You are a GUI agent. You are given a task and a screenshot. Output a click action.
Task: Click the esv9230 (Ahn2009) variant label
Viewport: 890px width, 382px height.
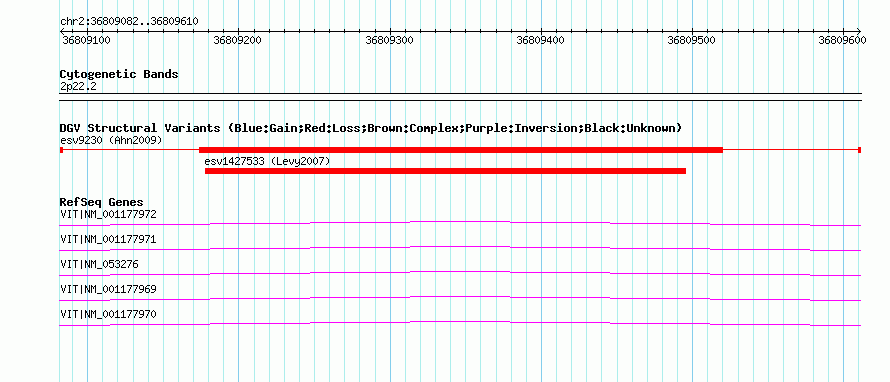(111, 140)
